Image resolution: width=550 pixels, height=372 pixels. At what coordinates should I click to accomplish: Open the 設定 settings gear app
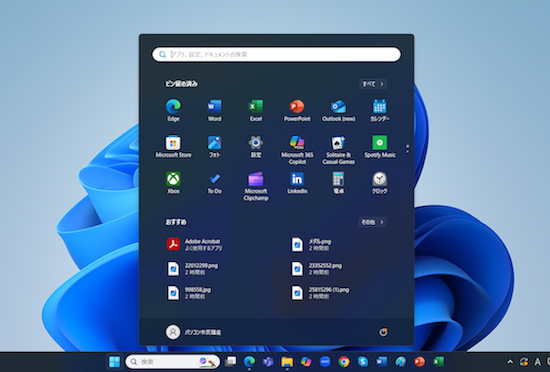256,147
